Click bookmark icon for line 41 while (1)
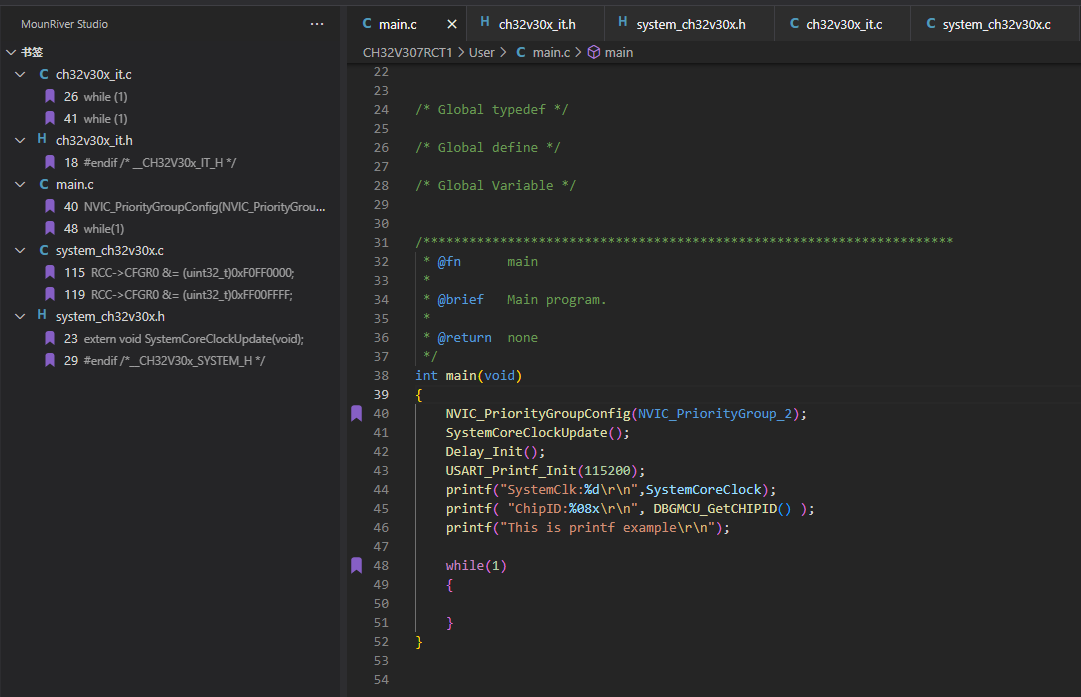1081x697 pixels. (x=50, y=119)
